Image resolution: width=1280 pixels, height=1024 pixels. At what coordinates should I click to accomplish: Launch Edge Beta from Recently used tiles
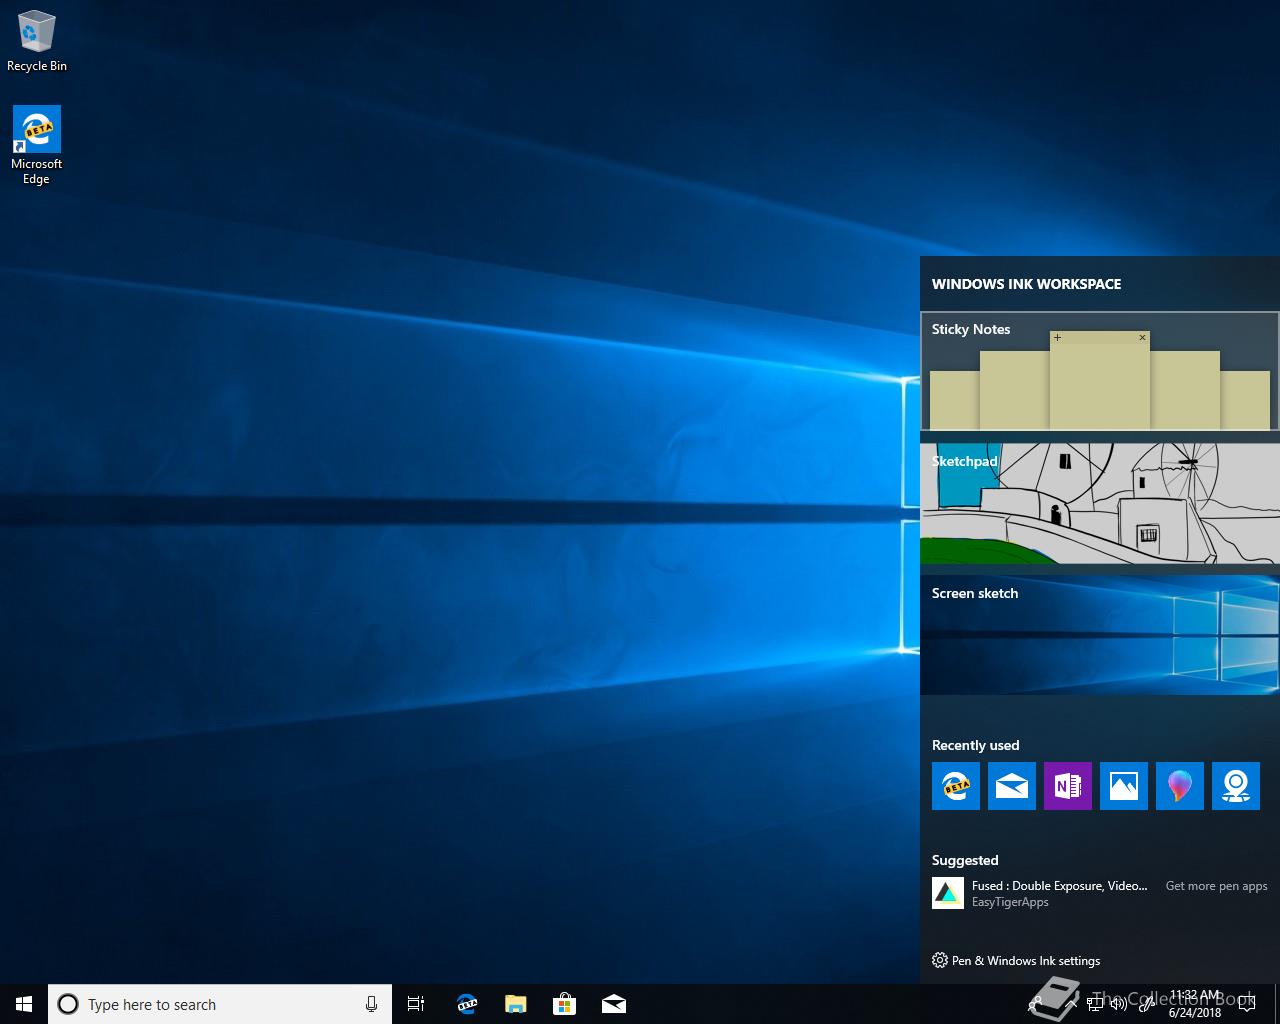tap(955, 786)
